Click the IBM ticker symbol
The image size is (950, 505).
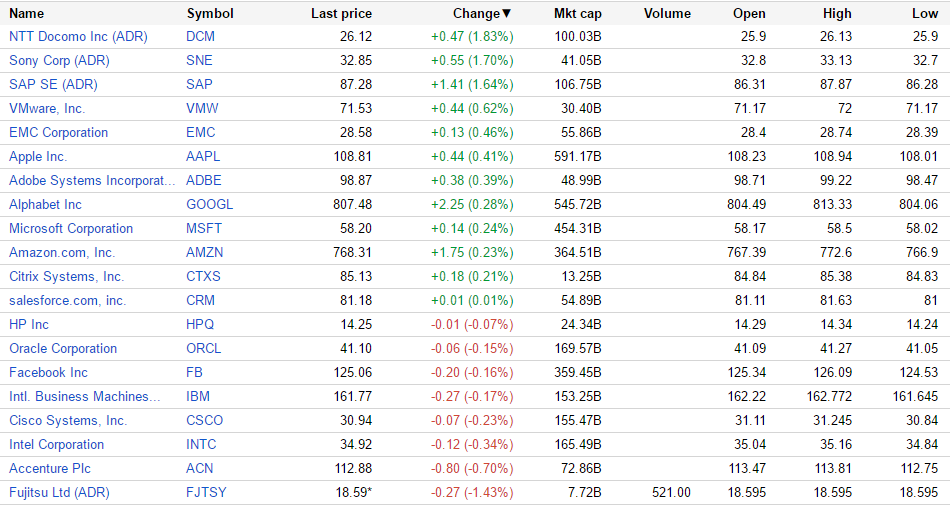coord(198,396)
